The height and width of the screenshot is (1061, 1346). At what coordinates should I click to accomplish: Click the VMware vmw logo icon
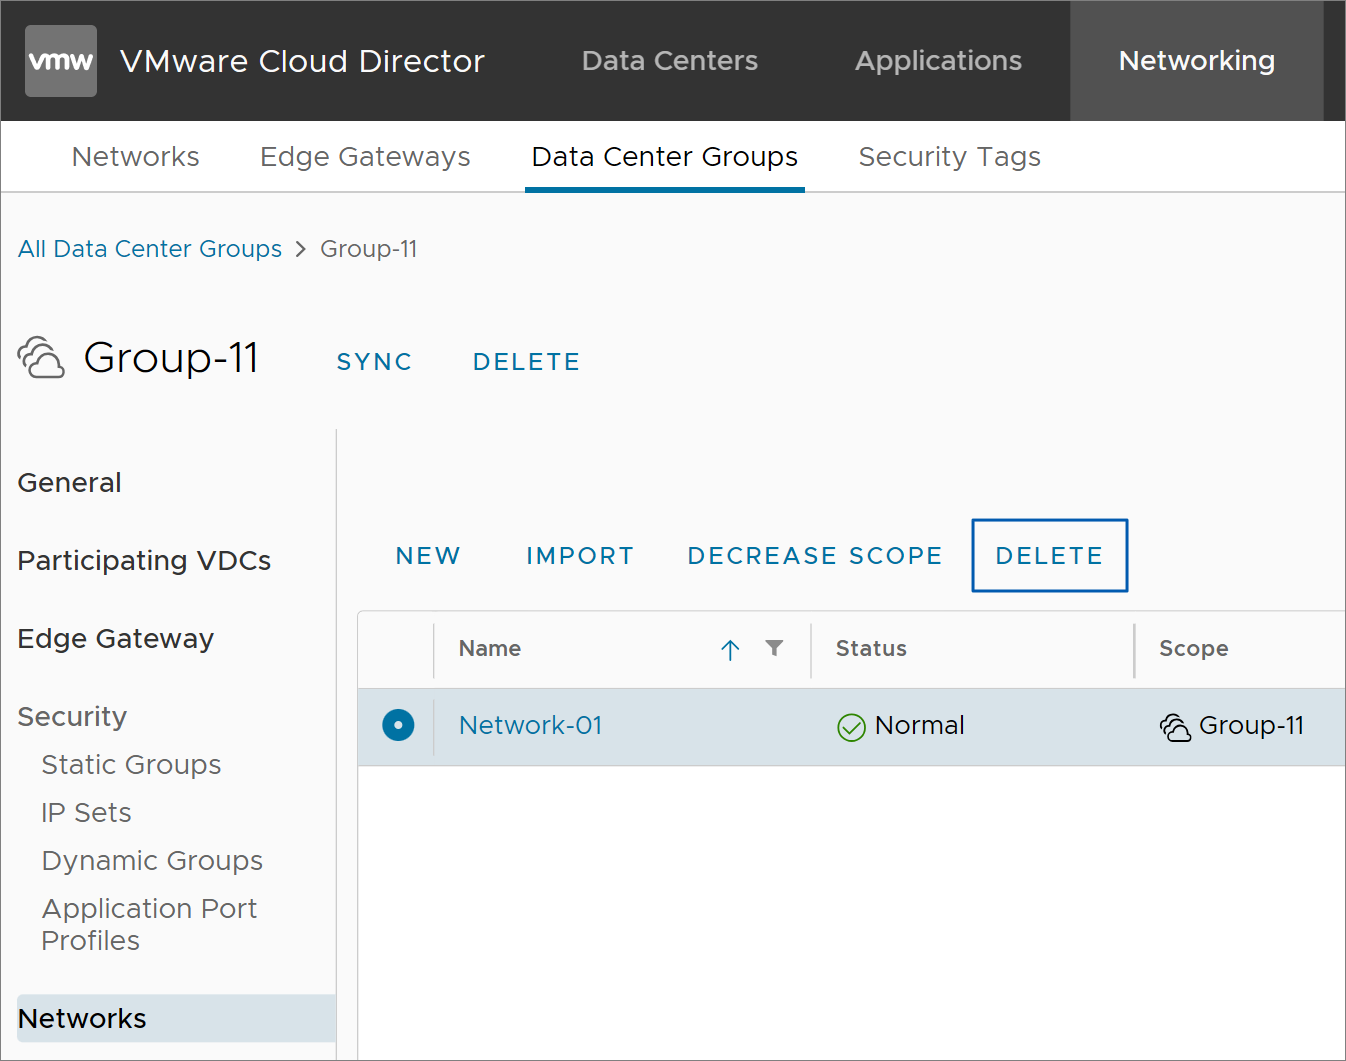[x=61, y=61]
